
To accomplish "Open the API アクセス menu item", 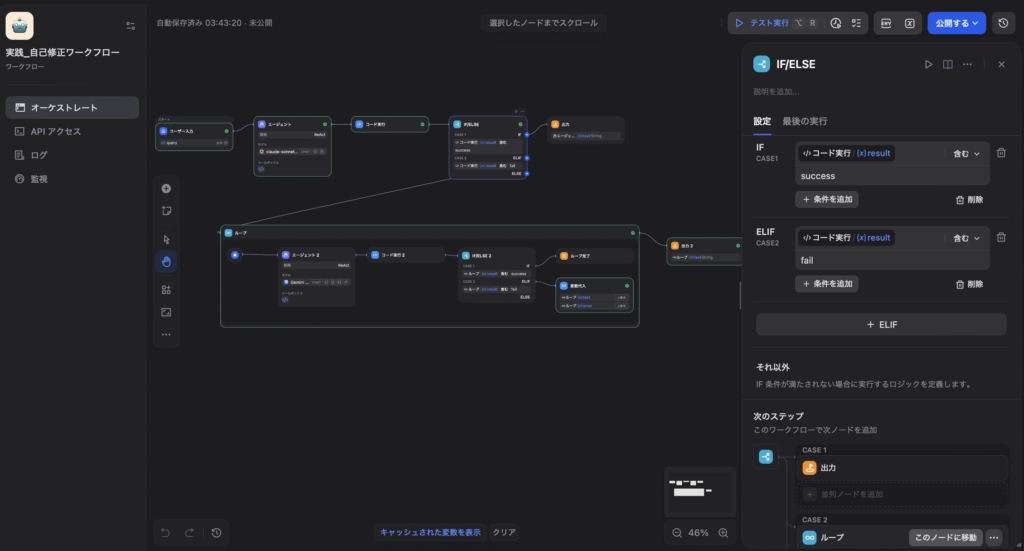I will click(x=72, y=131).
